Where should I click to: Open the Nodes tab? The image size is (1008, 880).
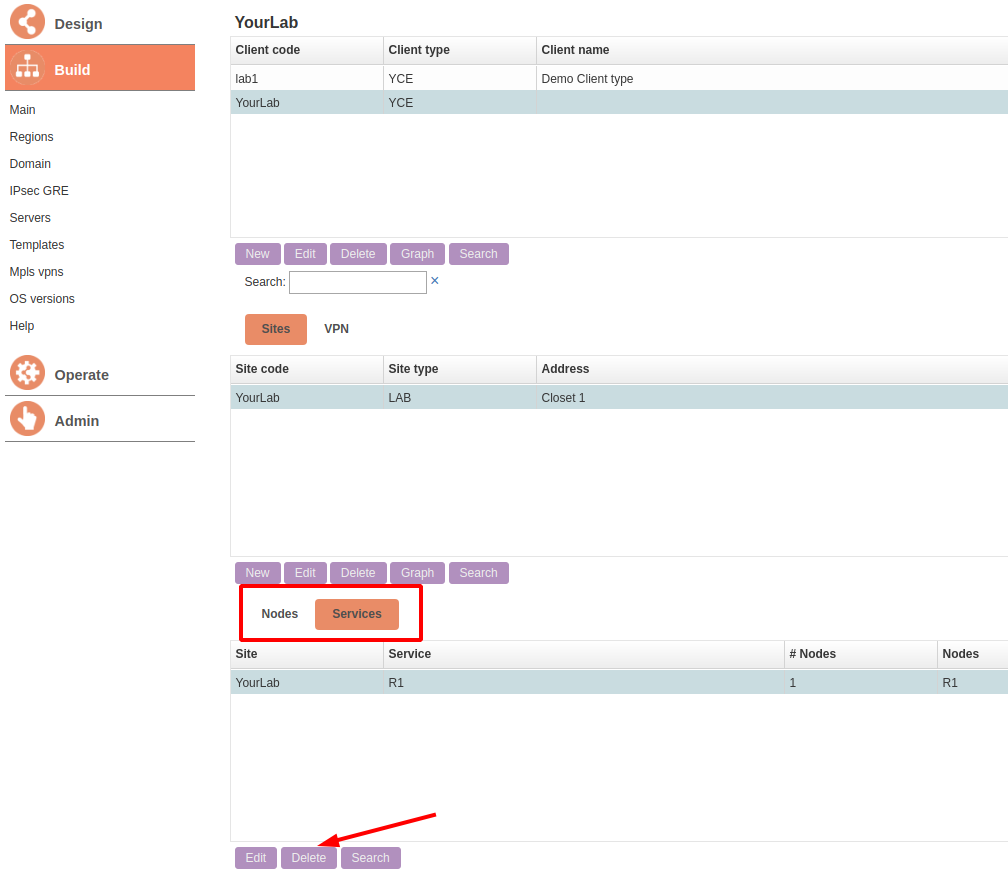pos(280,614)
